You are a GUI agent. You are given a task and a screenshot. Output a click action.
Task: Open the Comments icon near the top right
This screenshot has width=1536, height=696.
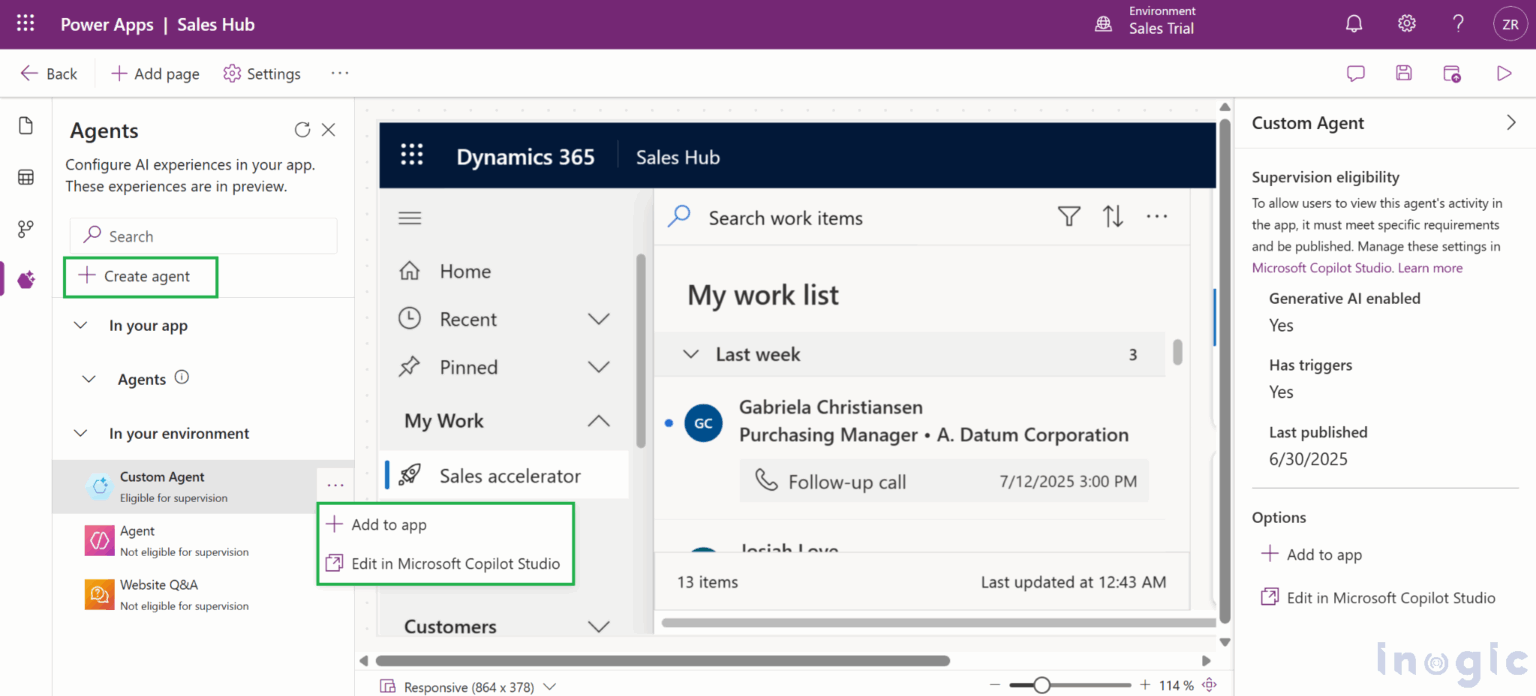[x=1355, y=73]
